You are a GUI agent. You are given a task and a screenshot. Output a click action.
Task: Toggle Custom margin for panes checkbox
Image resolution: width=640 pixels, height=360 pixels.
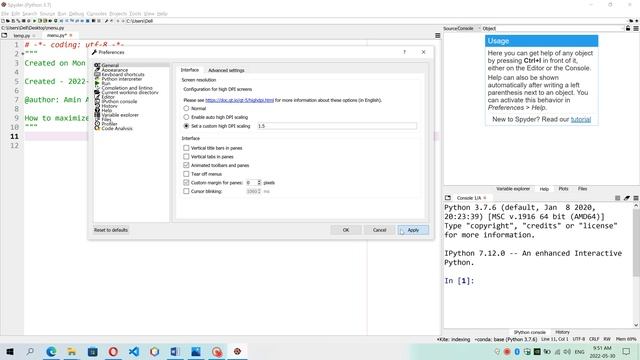click(x=186, y=182)
